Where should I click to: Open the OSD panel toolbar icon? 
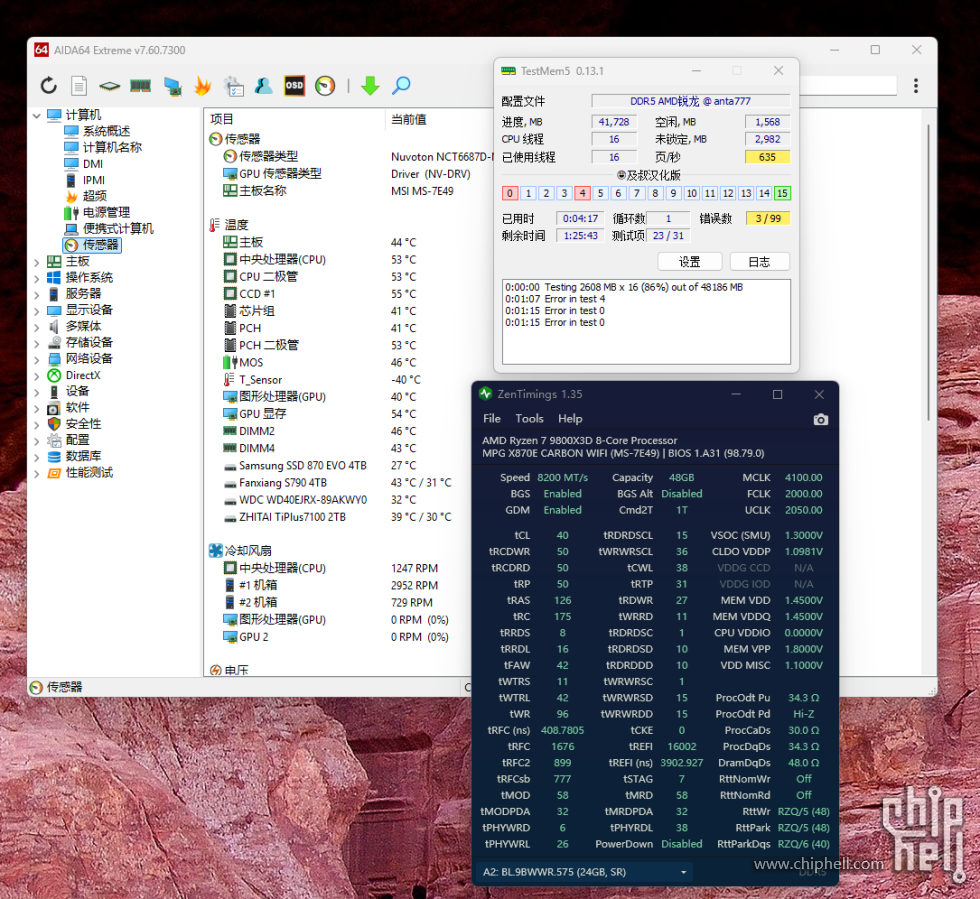tap(294, 86)
